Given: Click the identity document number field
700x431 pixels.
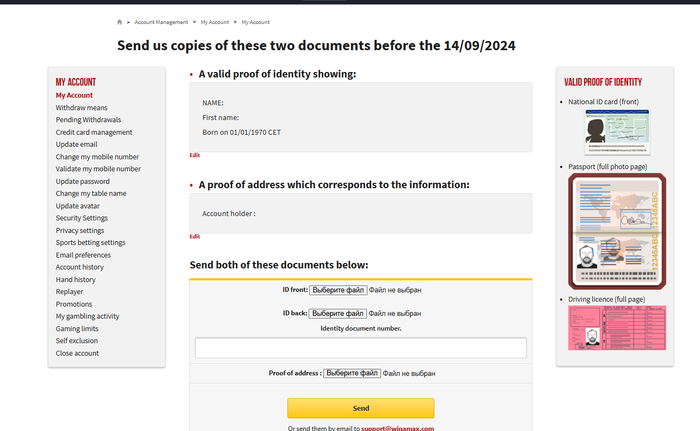Looking at the screenshot, I should tap(360, 348).
